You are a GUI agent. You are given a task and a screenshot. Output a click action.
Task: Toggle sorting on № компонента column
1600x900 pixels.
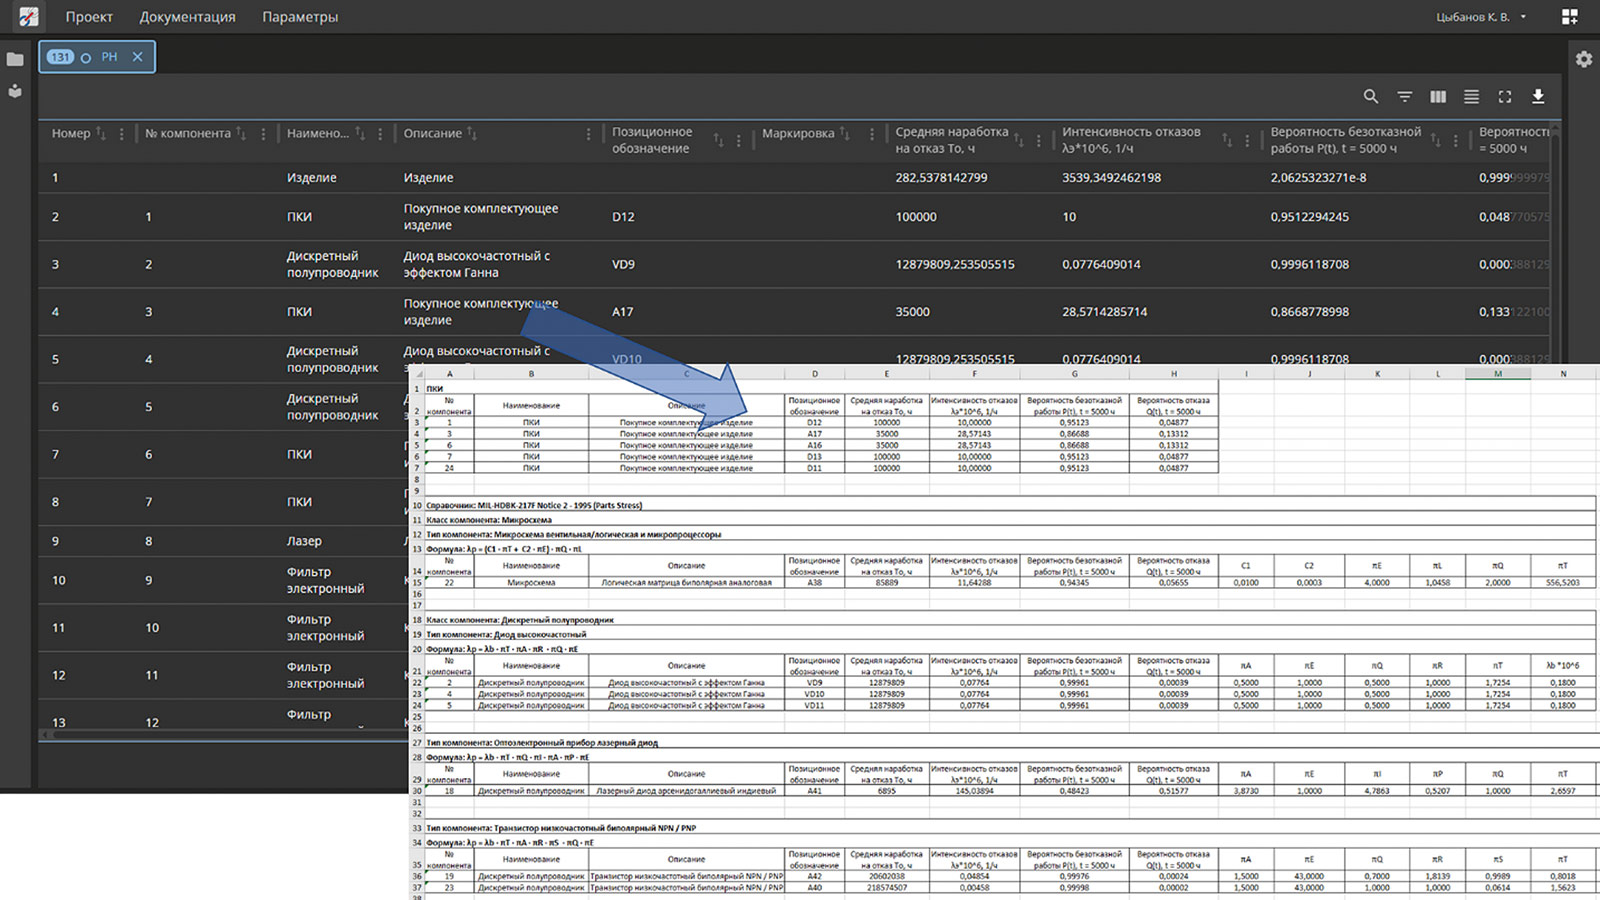click(240, 133)
